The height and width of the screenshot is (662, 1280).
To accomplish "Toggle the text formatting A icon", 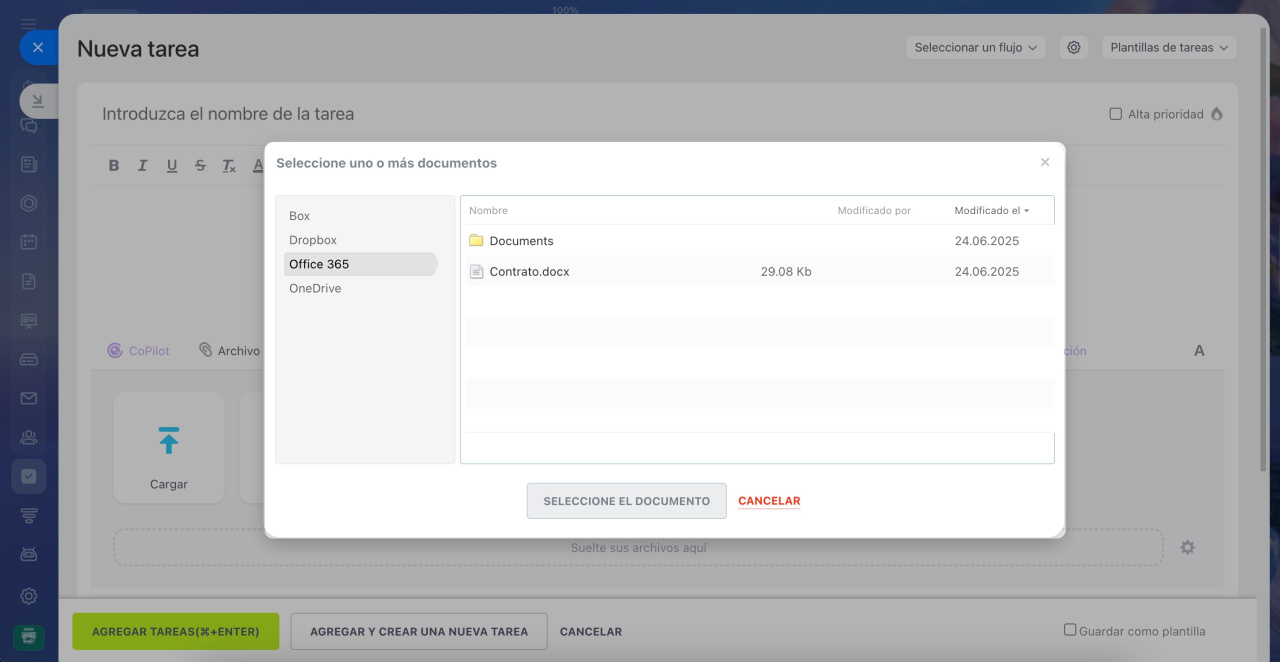I will [1200, 351].
